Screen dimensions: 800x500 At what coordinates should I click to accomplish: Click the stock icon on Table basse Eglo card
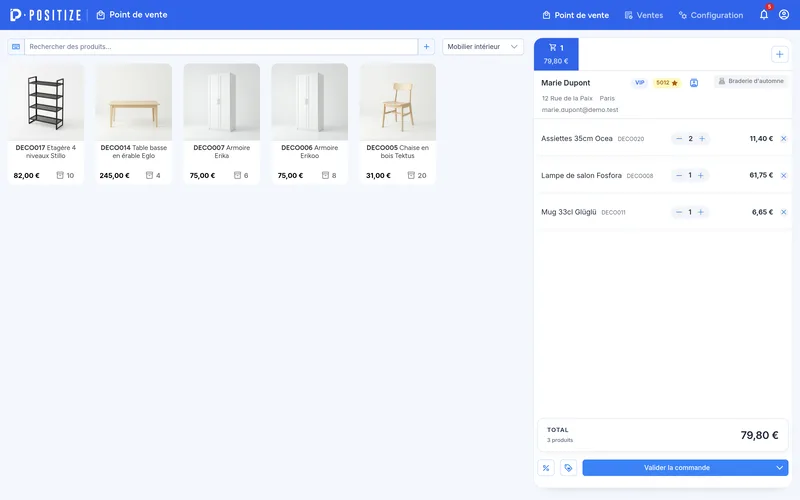pyautogui.click(x=149, y=175)
